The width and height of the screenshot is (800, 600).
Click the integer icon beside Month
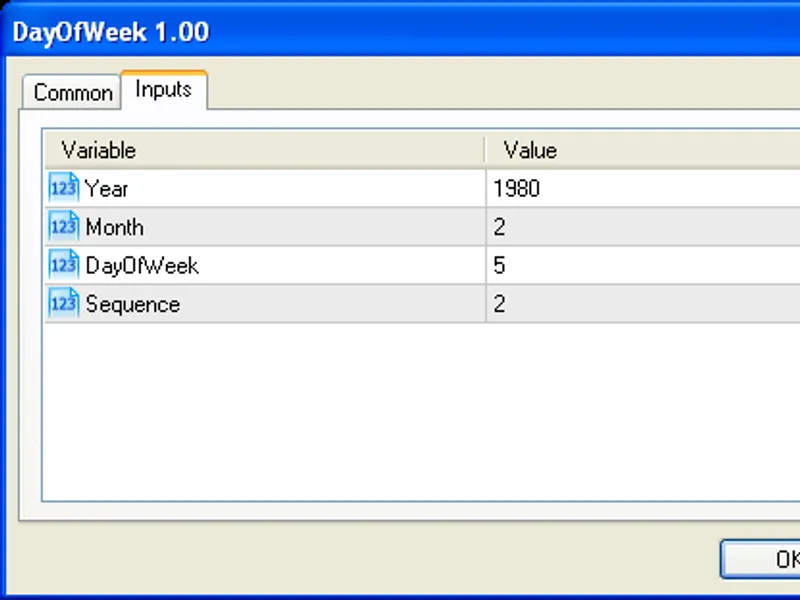[x=64, y=227]
